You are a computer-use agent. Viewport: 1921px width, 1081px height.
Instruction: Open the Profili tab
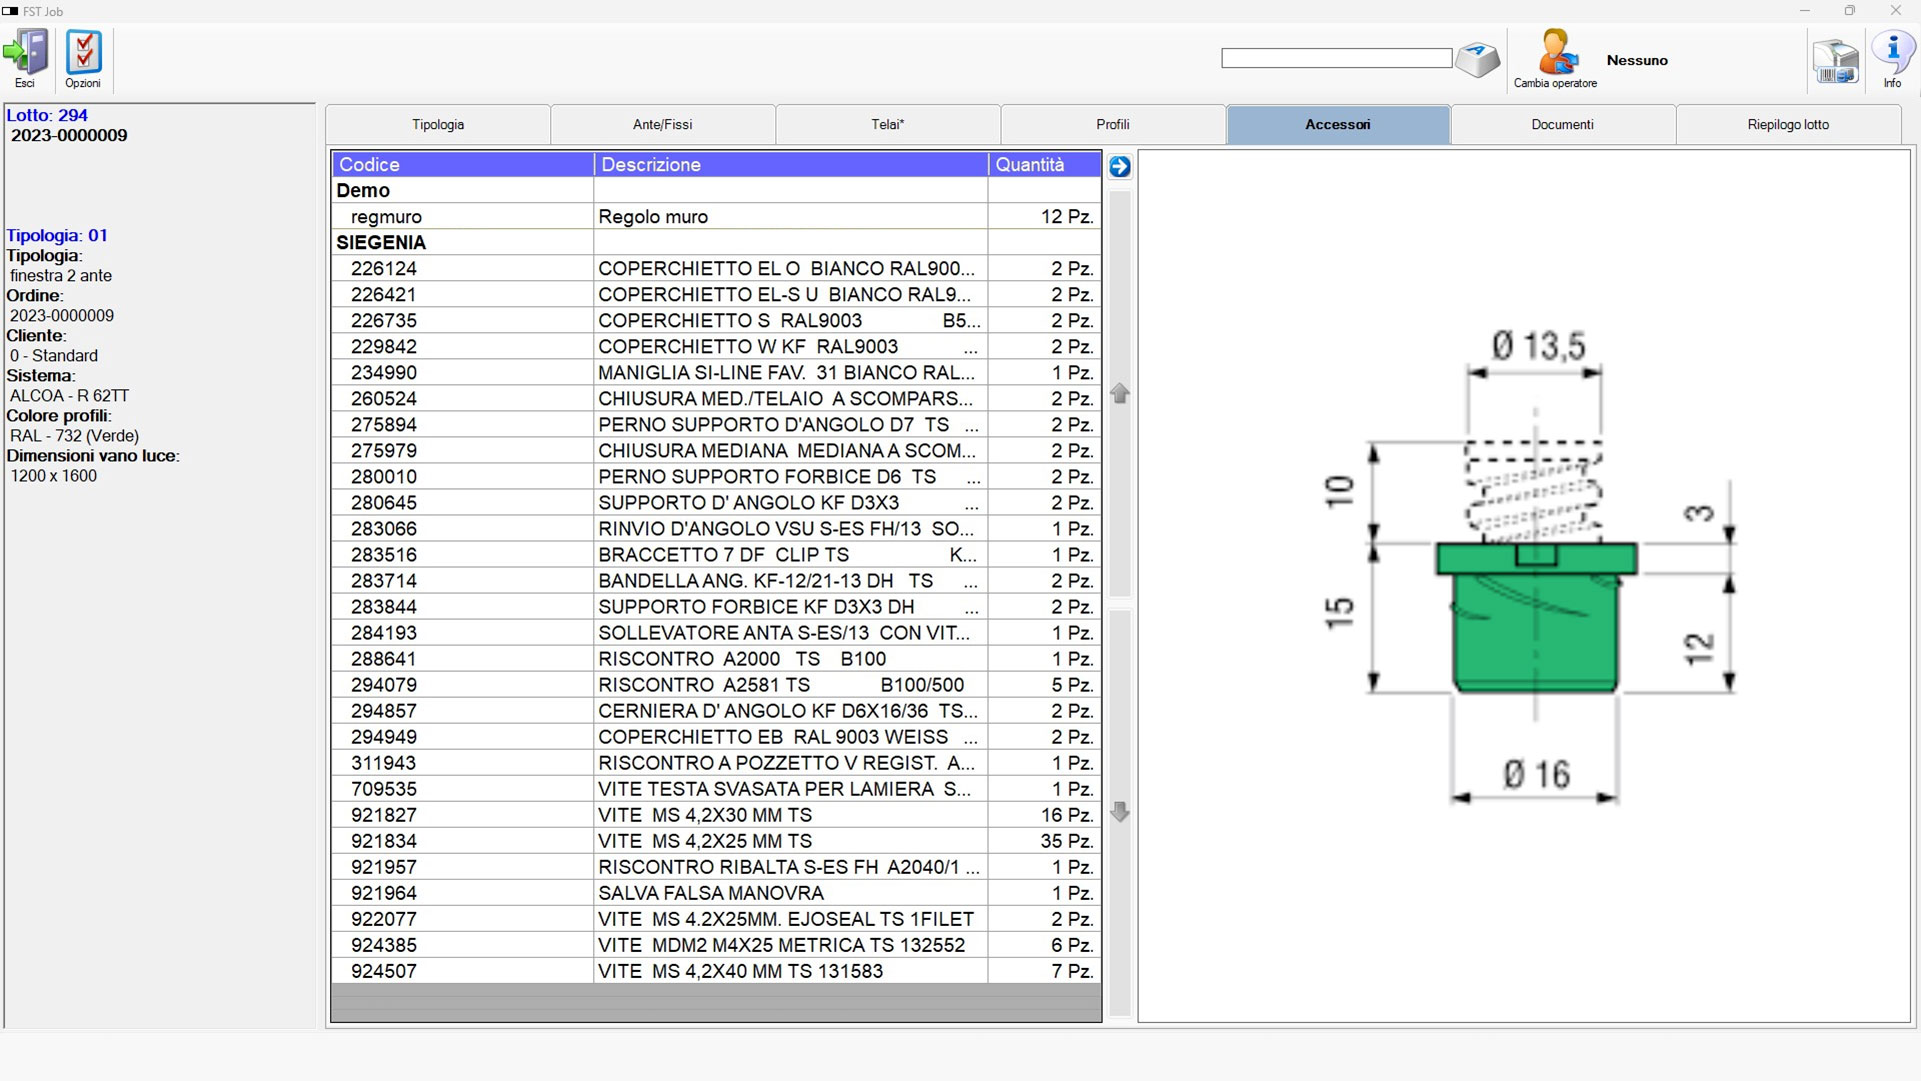[x=1113, y=125]
